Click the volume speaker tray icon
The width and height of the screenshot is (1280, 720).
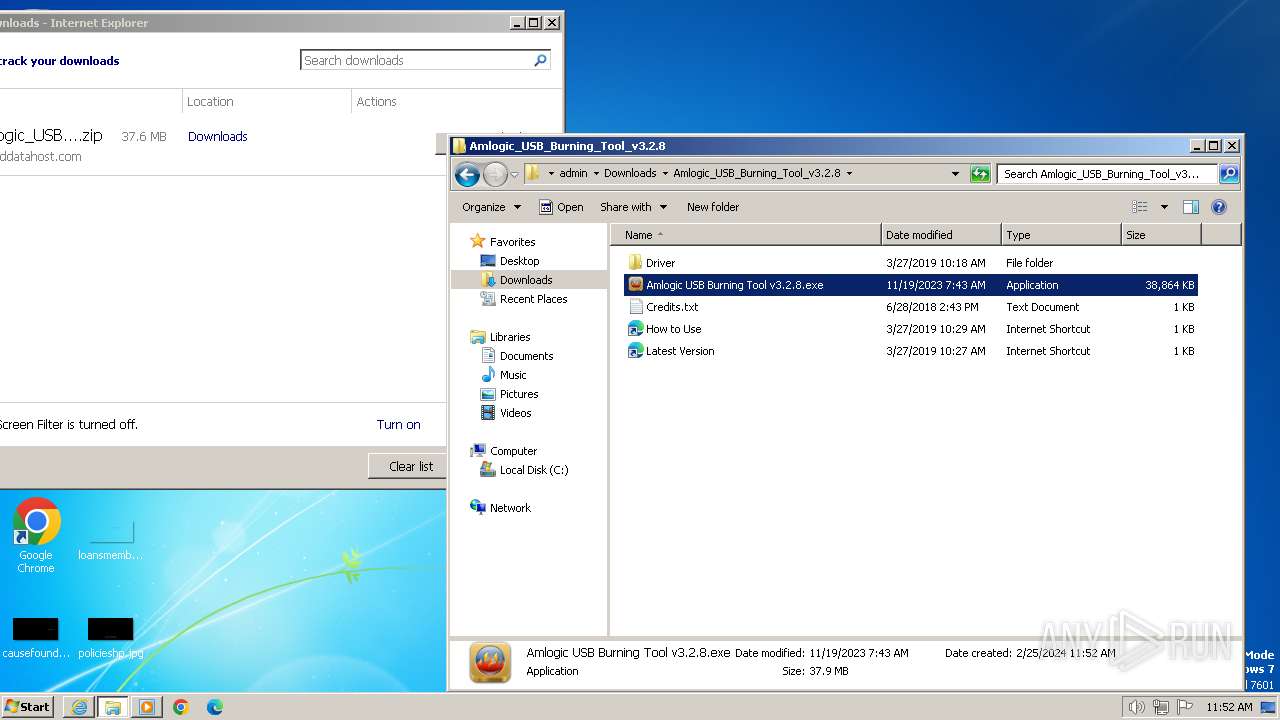(1136, 707)
